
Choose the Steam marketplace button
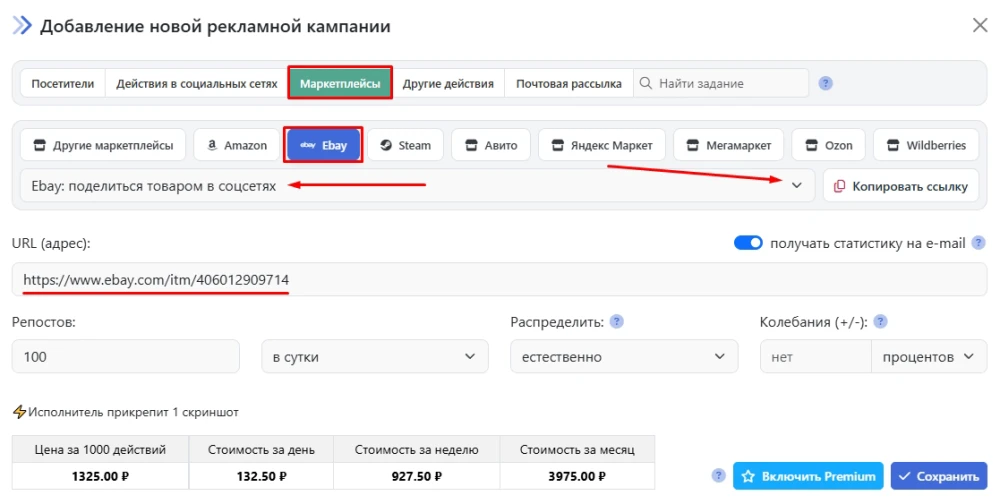tap(406, 145)
